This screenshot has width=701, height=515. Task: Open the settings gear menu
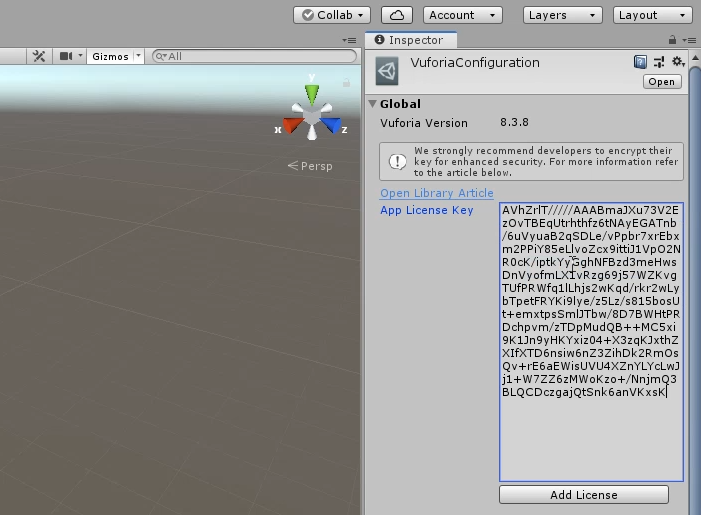(x=678, y=62)
